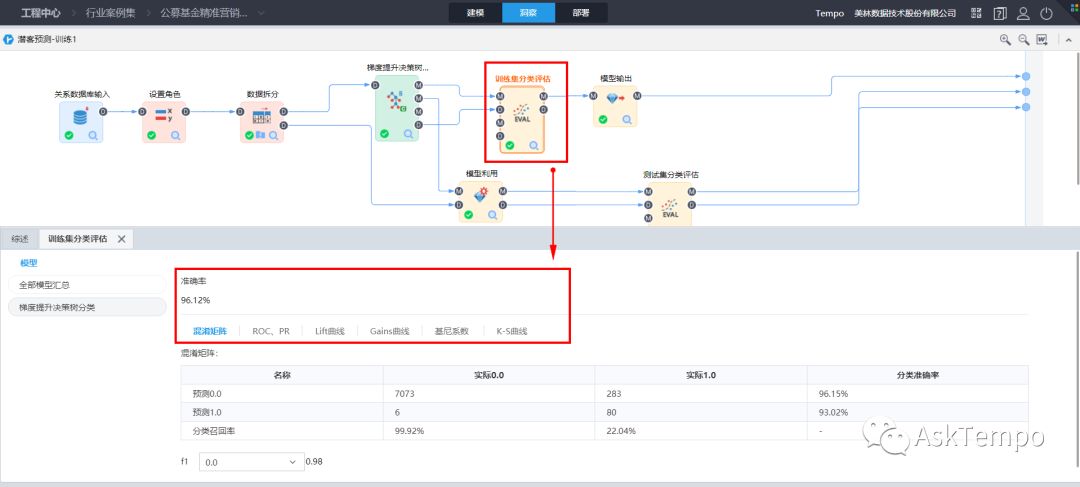Click the topmost canvas output endpoint circle
1080x487 pixels.
click(1026, 76)
